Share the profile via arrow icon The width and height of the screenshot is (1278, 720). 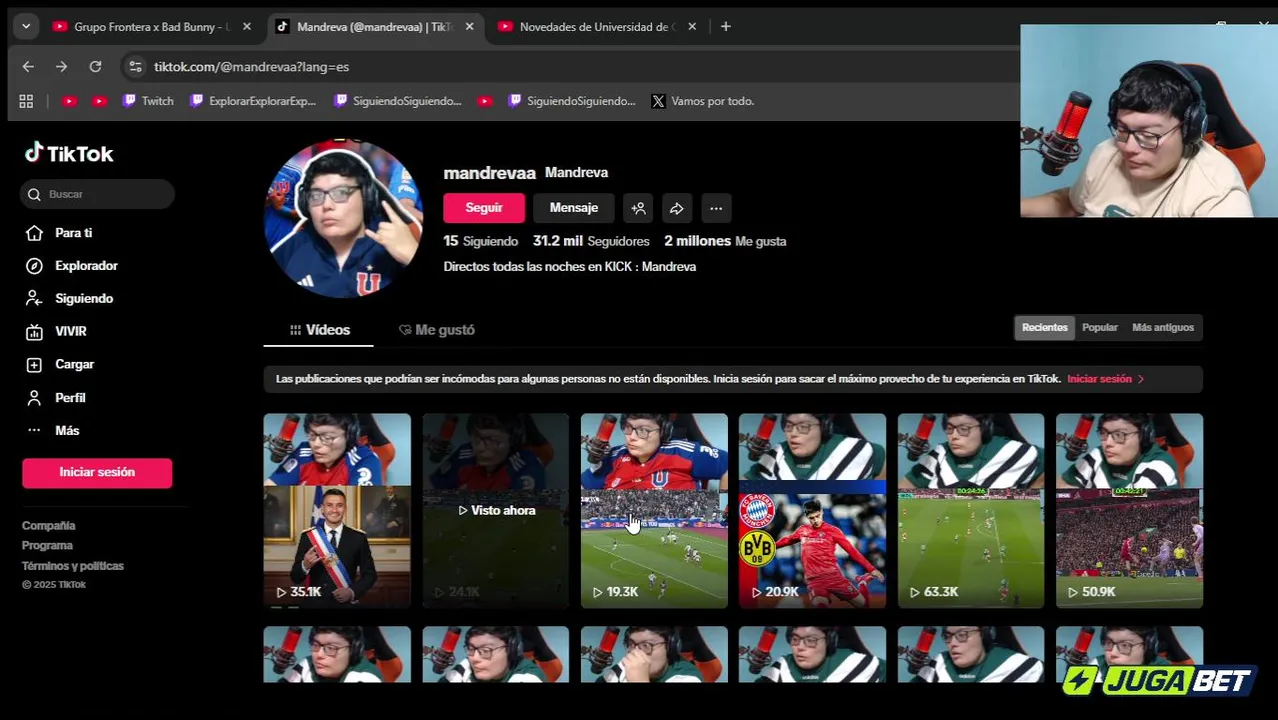click(x=677, y=208)
